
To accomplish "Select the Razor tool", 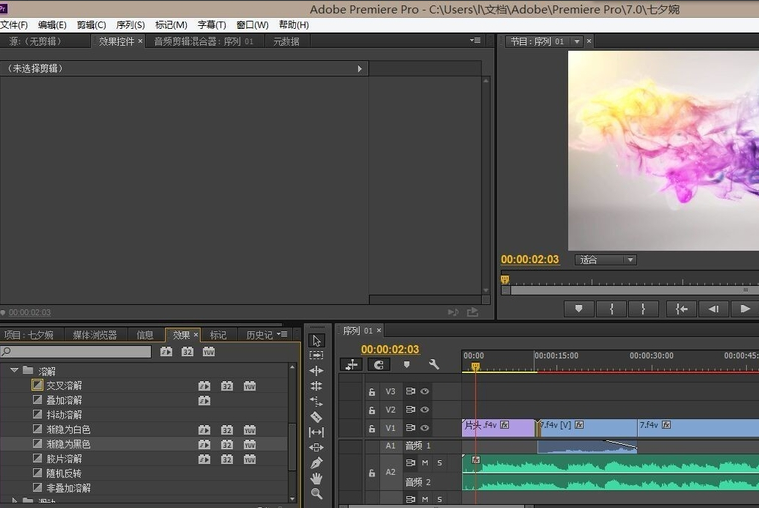I will point(316,417).
